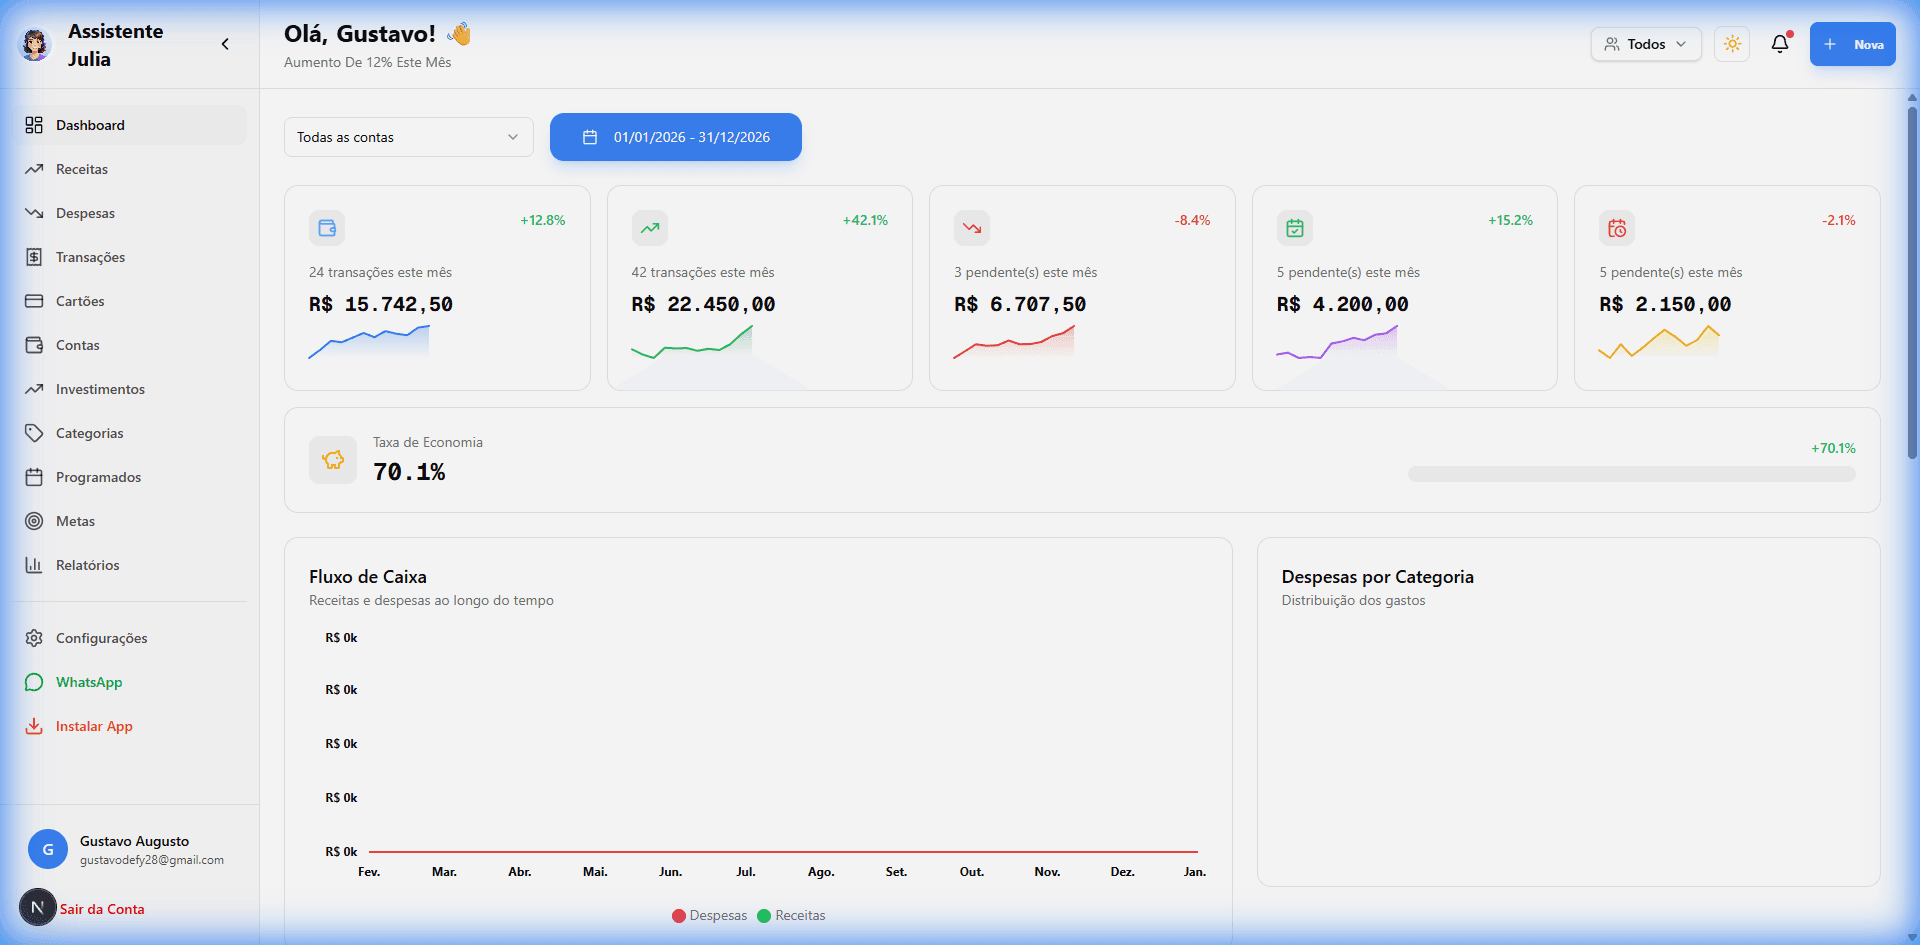Toggle light/dark theme with the sun icon
Image resolution: width=1920 pixels, height=945 pixels.
point(1732,44)
